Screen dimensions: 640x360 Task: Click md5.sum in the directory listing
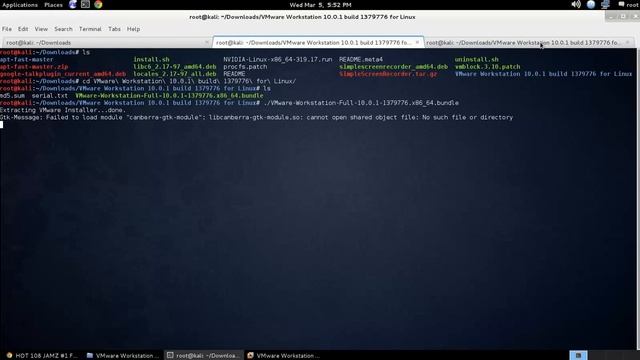tap(12, 96)
